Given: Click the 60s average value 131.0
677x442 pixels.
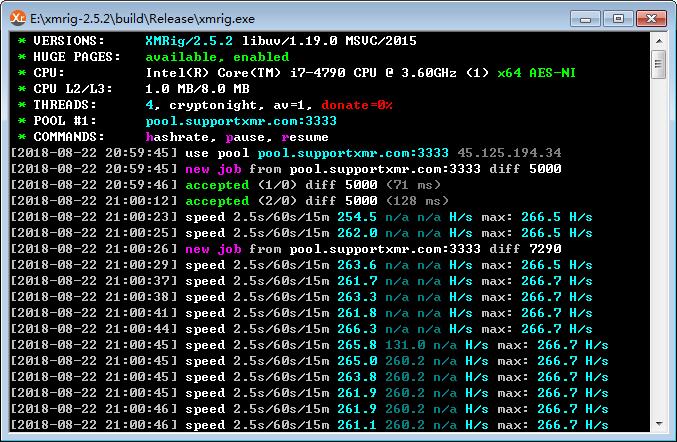Looking at the screenshot, I should [405, 345].
